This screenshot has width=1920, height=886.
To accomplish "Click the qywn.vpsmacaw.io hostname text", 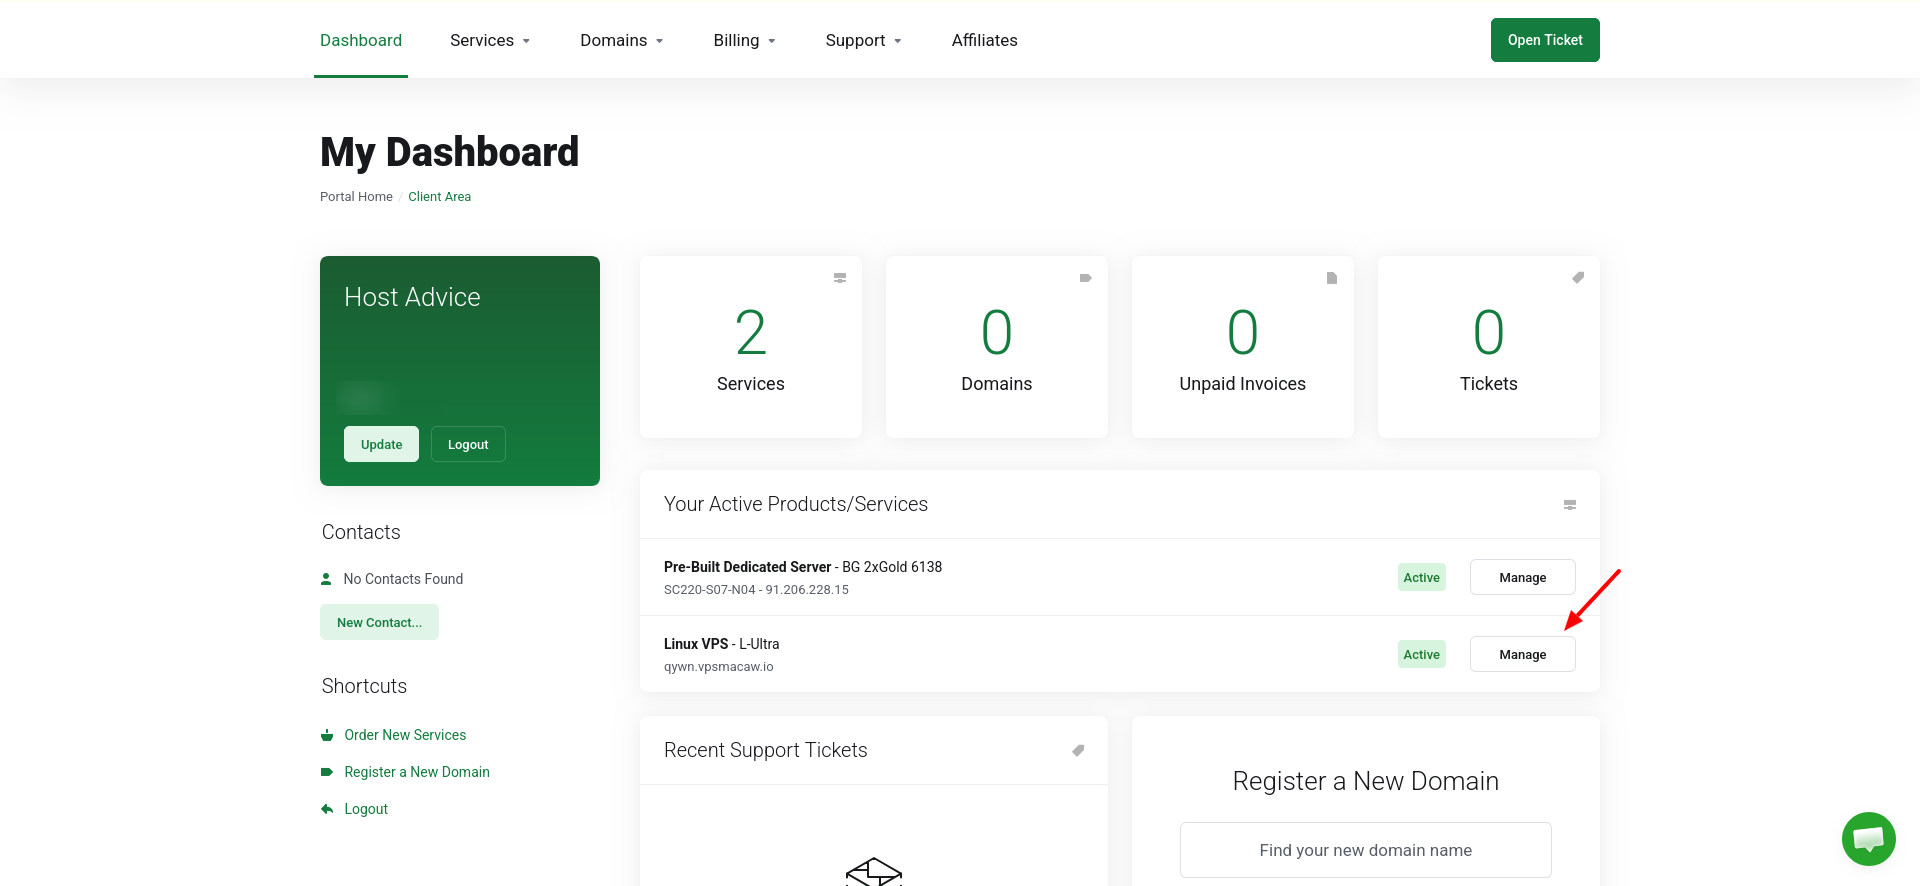I will [x=719, y=667].
